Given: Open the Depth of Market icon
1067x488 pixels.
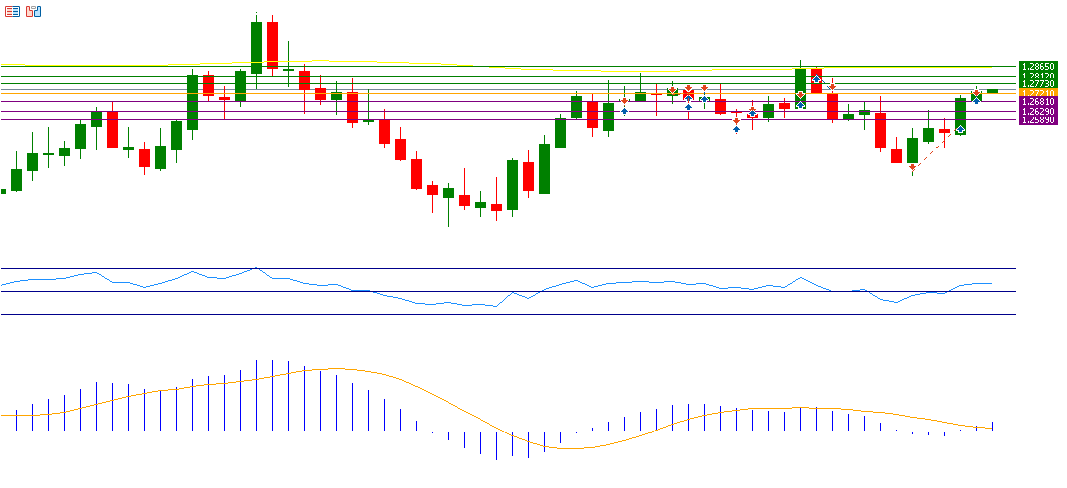Looking at the screenshot, I should click(34, 11).
